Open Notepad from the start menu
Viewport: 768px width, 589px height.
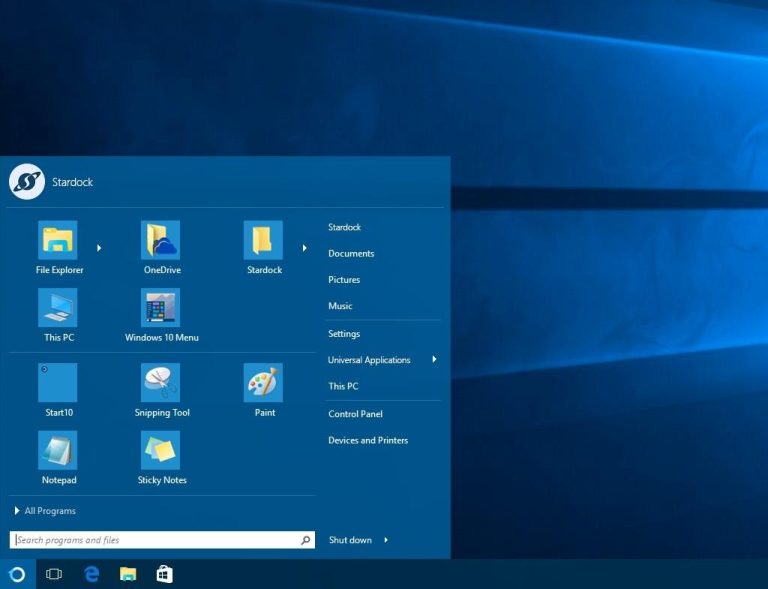(58, 451)
